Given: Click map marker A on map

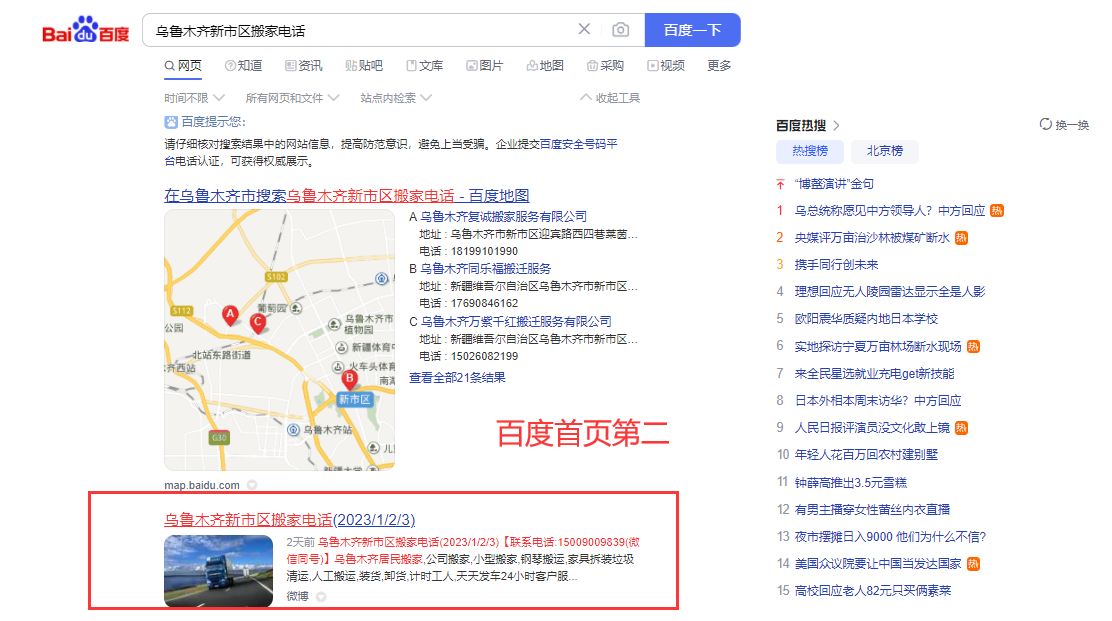Looking at the screenshot, I should (230, 316).
